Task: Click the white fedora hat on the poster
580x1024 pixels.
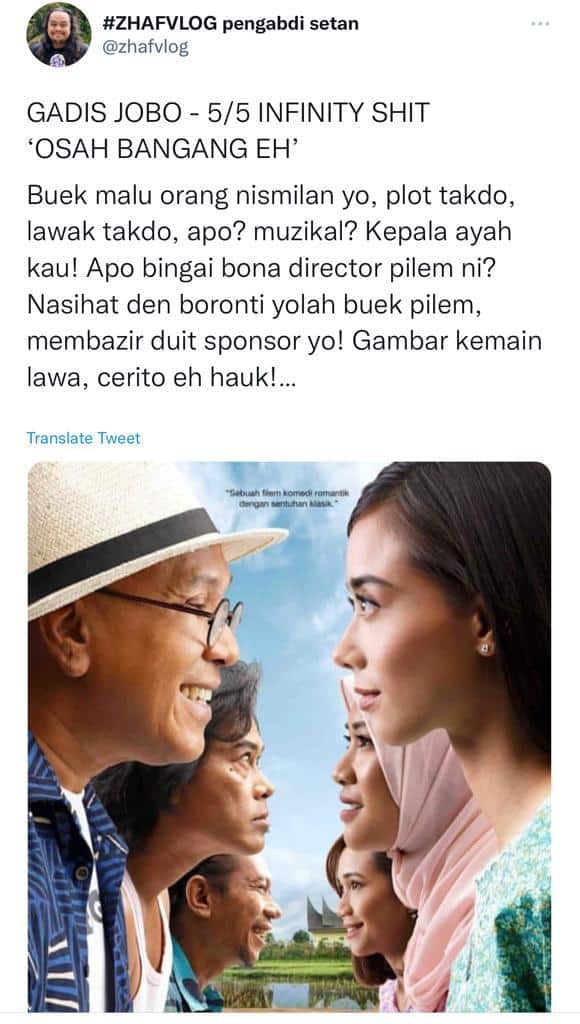Action: tap(140, 536)
